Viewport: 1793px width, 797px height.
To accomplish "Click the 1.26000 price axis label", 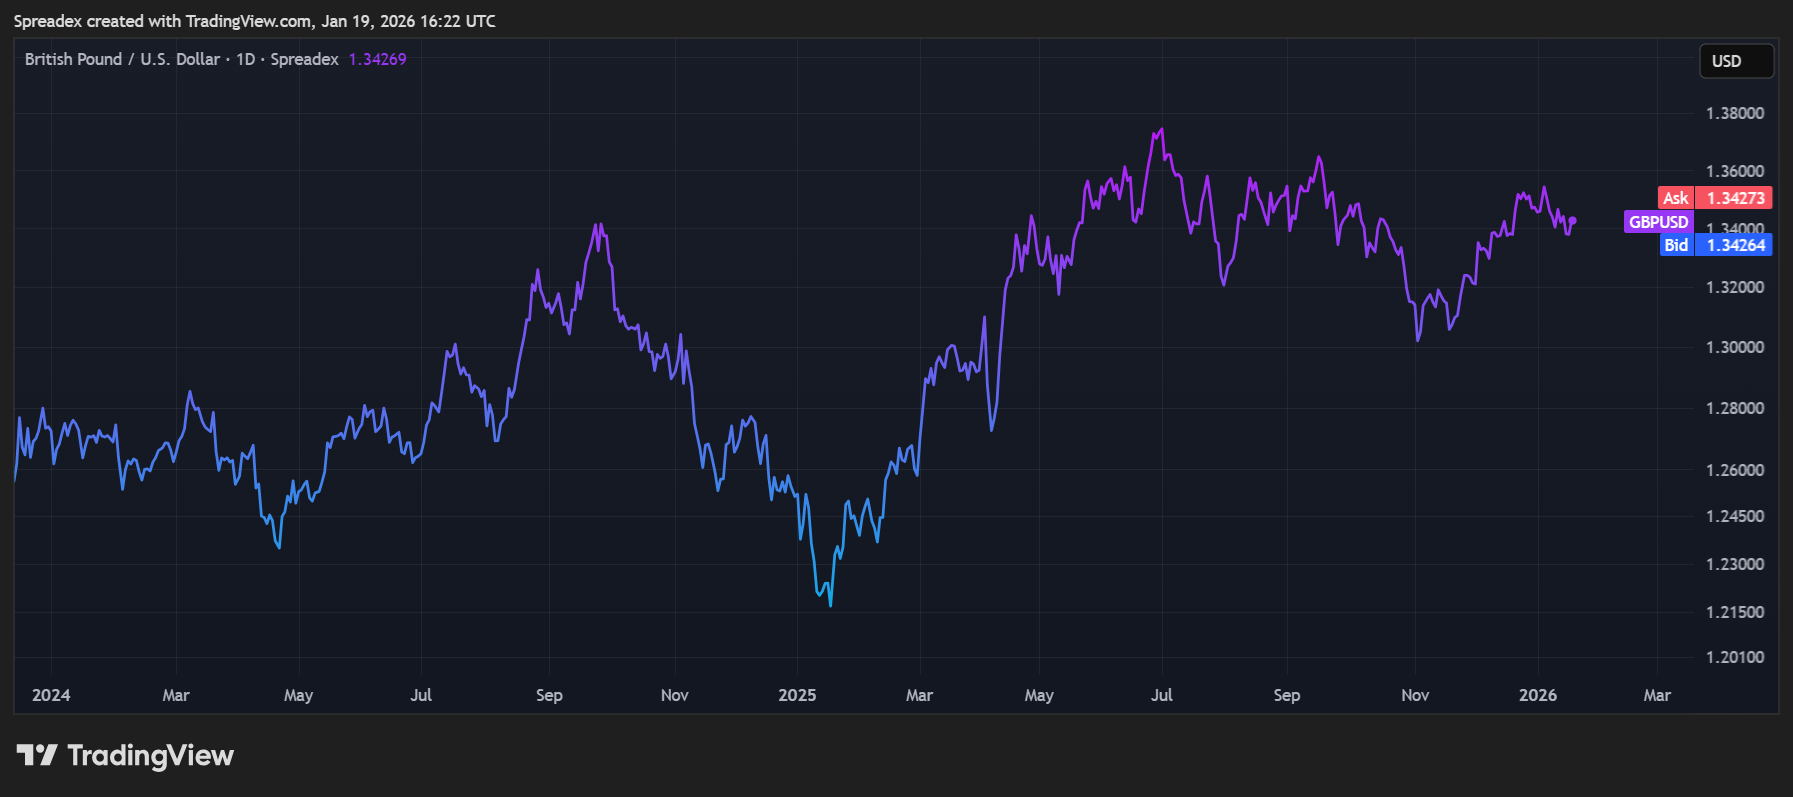I will coord(1735,470).
